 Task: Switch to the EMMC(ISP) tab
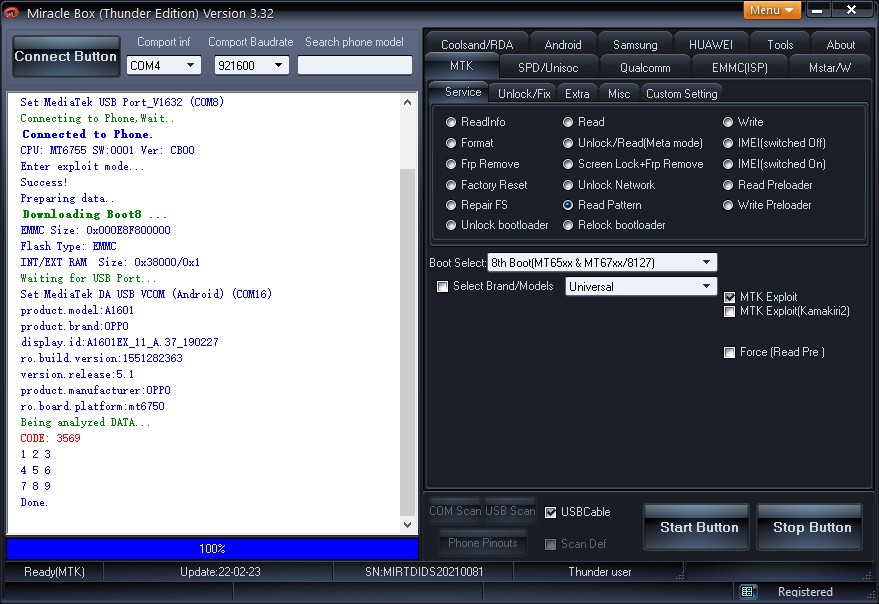coord(739,68)
